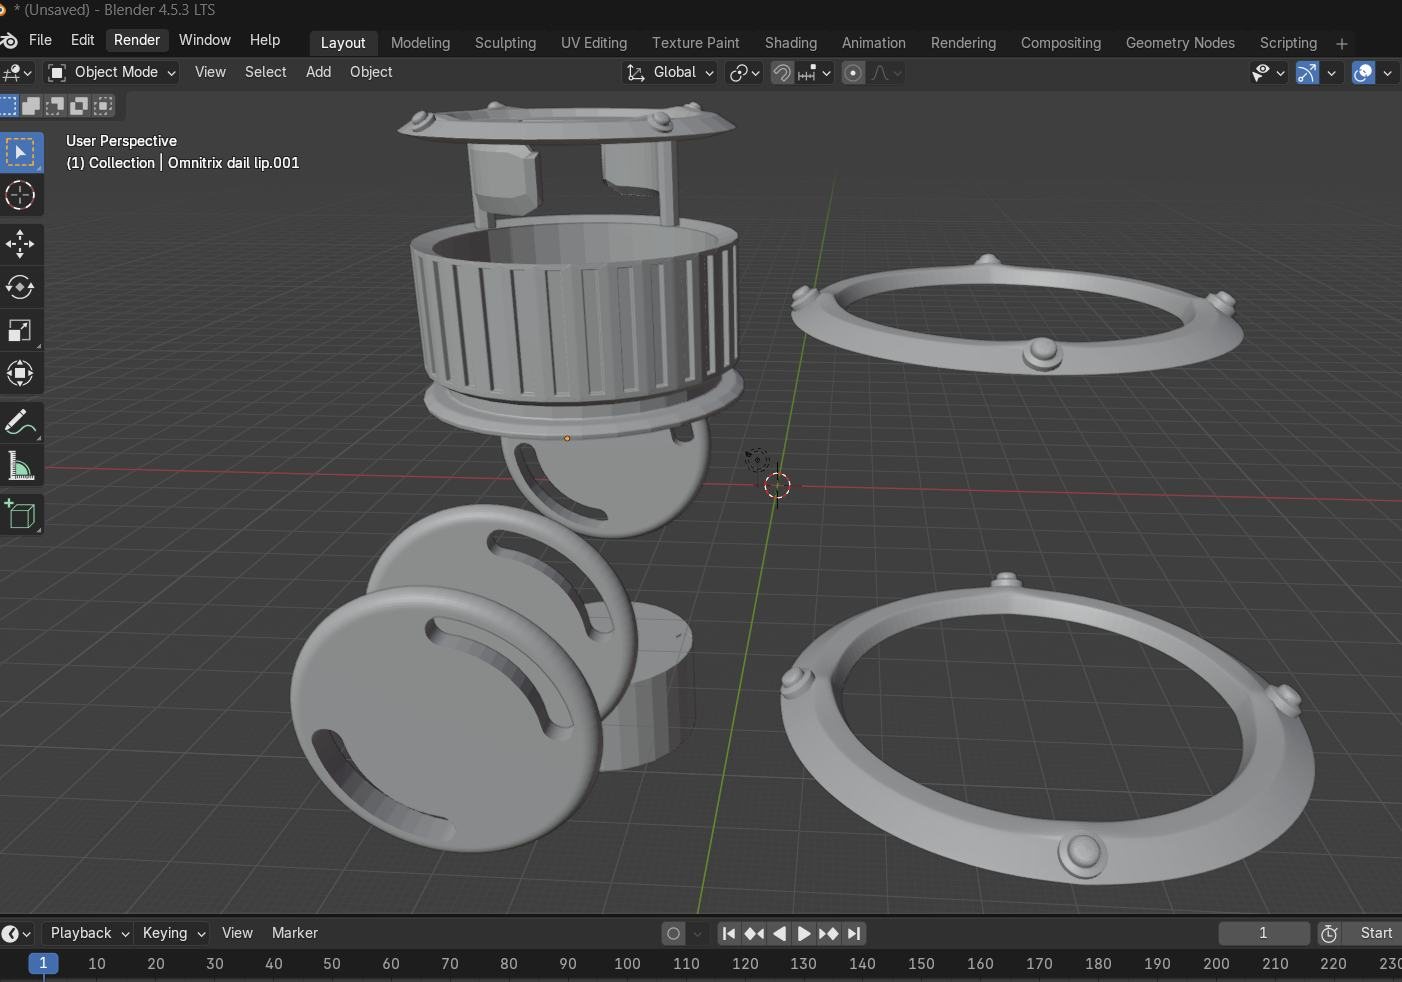Open the viewport Object menu
The image size is (1402, 982).
click(371, 72)
